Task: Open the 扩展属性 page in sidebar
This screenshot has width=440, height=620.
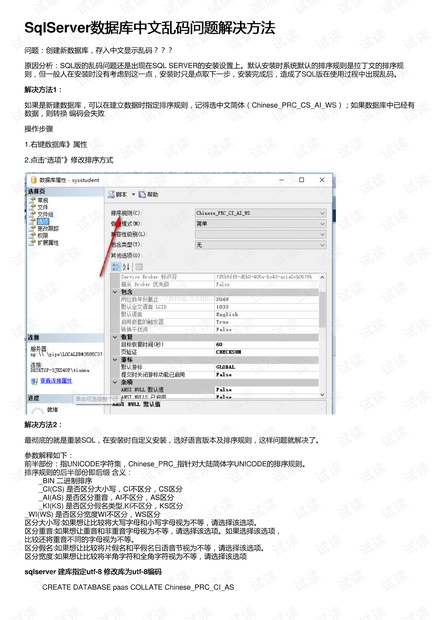Action: click(x=47, y=242)
